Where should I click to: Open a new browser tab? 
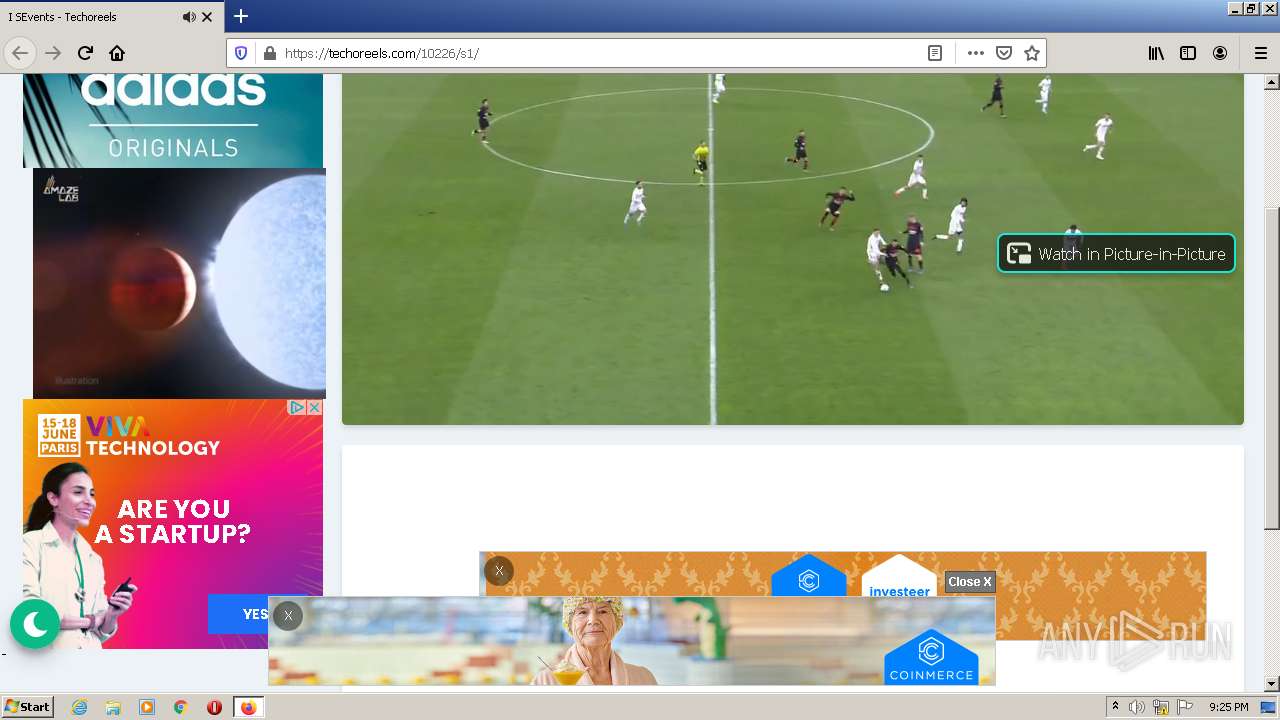(241, 16)
